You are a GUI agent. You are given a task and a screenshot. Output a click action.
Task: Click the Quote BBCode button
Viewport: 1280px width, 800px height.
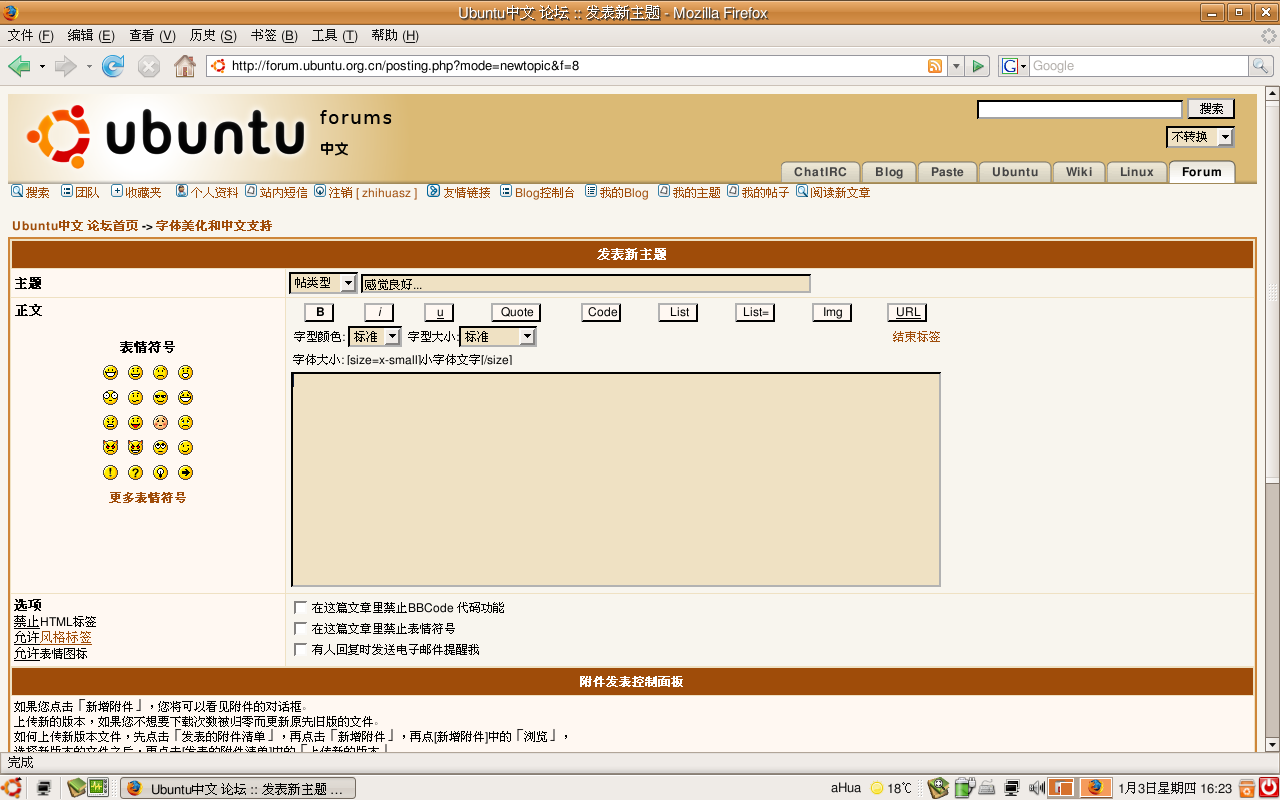[516, 312]
